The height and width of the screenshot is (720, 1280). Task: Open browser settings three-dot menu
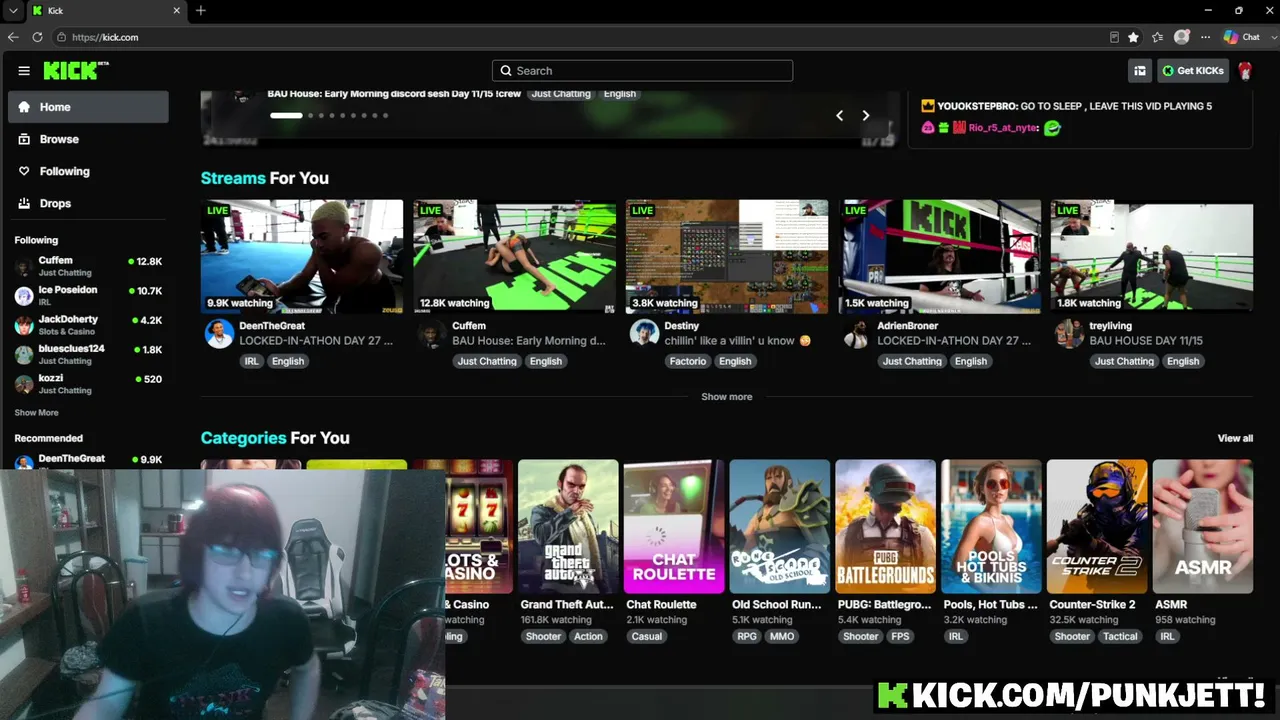[1206, 37]
